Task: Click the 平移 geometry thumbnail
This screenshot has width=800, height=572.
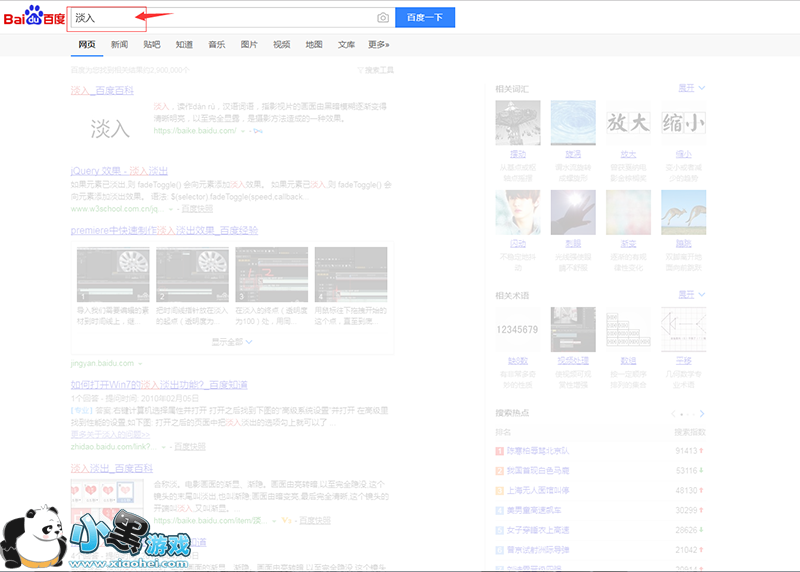Action: (x=684, y=329)
